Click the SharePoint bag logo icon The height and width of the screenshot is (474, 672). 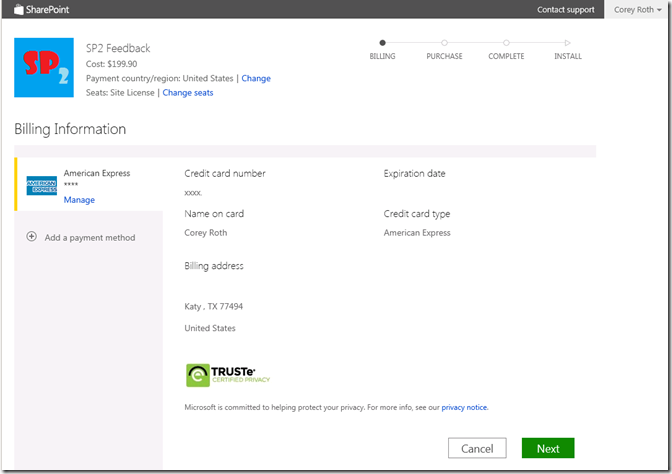click(18, 9)
